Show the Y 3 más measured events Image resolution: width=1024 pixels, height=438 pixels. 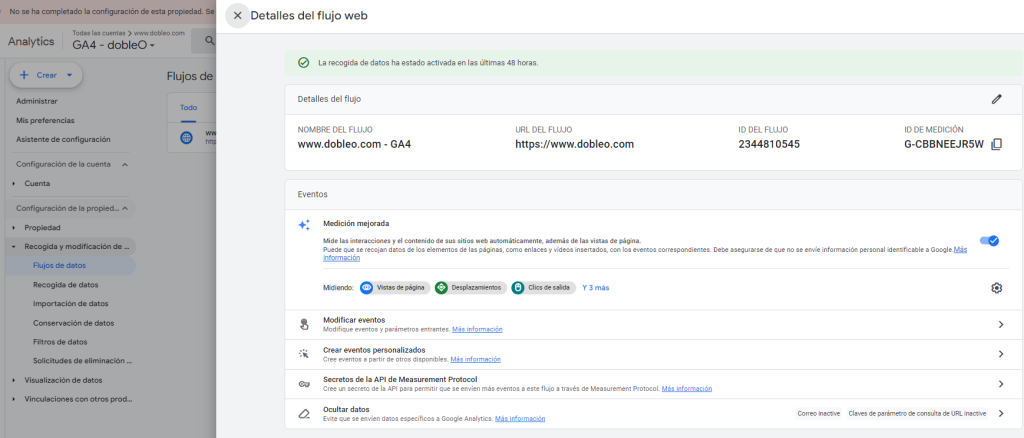click(x=595, y=288)
